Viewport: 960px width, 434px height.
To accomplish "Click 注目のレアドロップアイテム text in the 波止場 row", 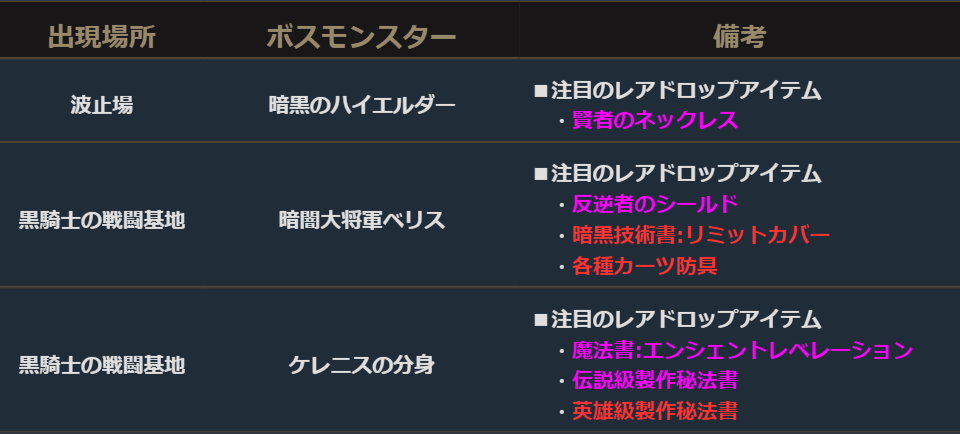I will tap(686, 91).
